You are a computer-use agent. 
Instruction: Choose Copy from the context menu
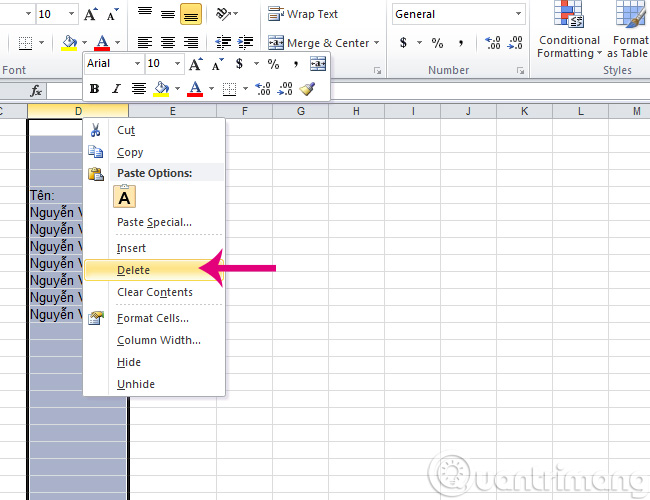[x=154, y=152]
